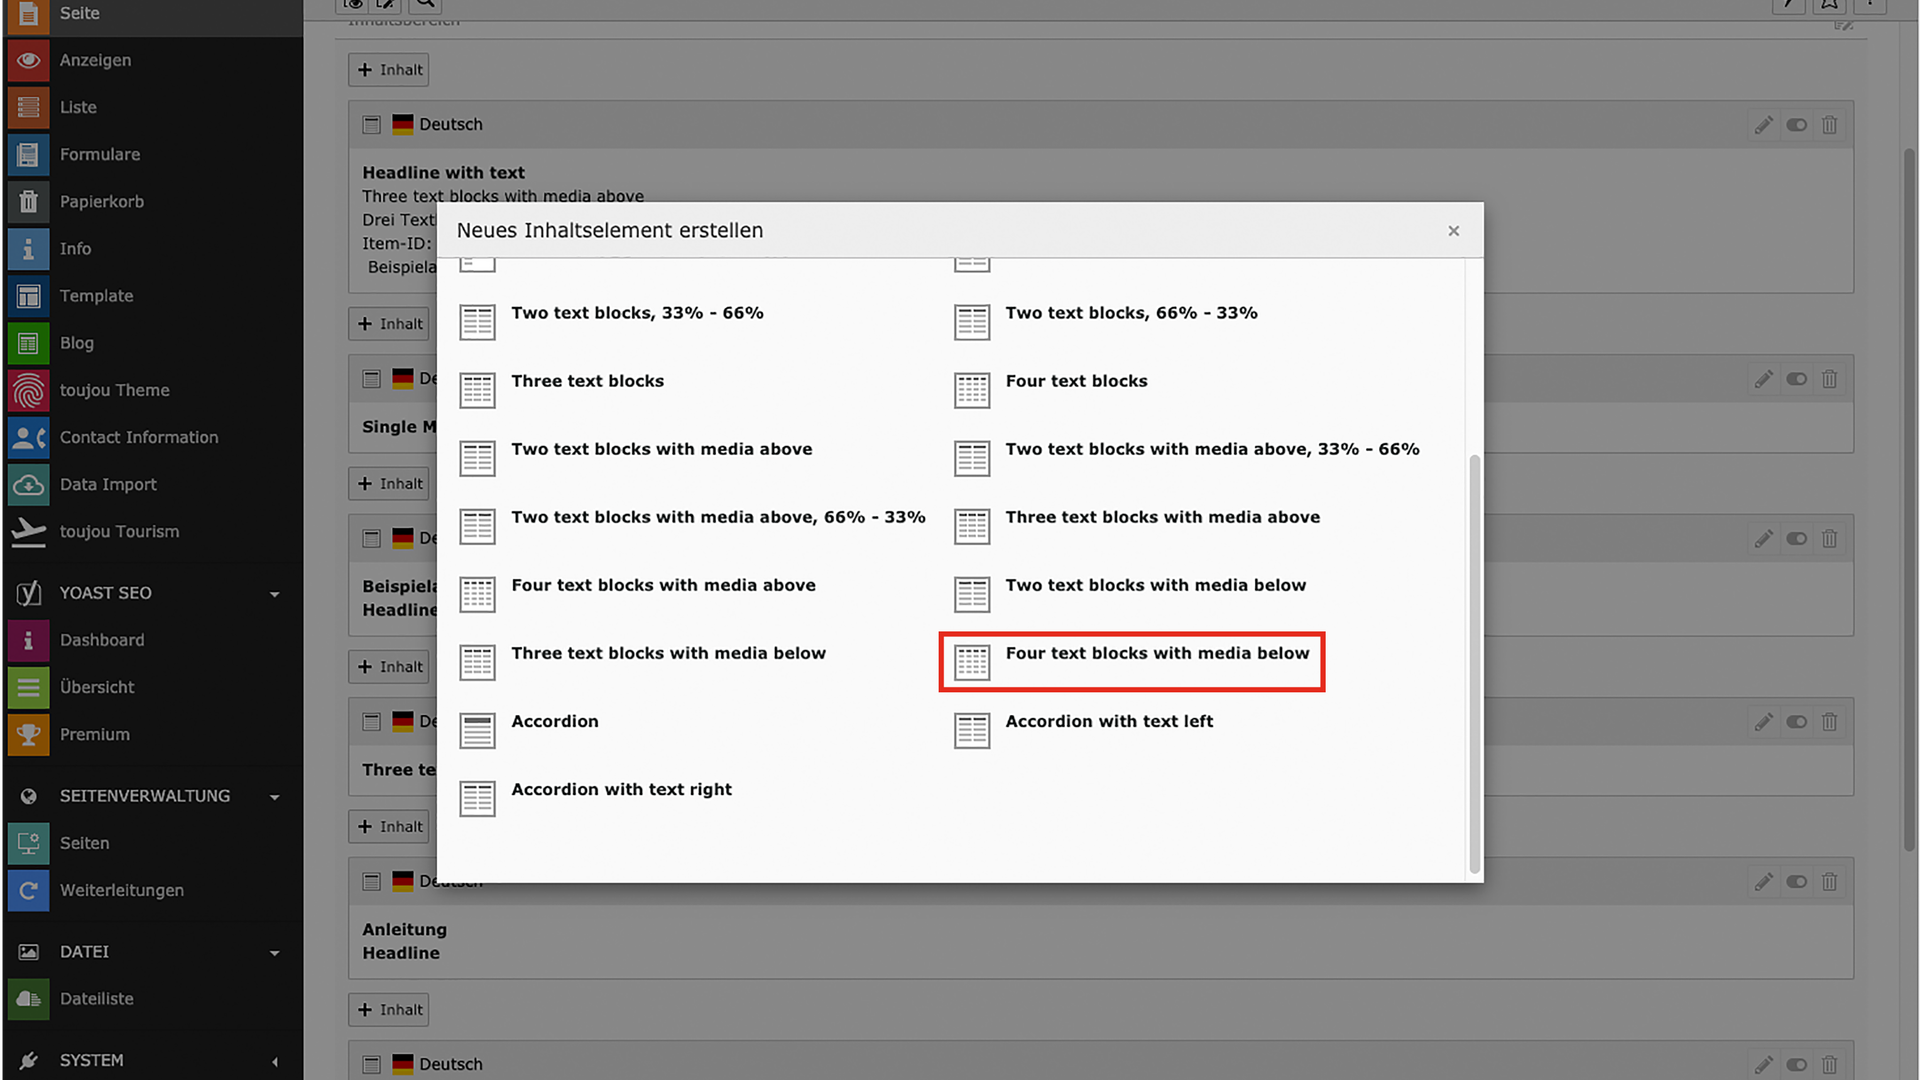Choose Accordion with text right element
This screenshot has height=1080, width=1920.
(x=621, y=790)
